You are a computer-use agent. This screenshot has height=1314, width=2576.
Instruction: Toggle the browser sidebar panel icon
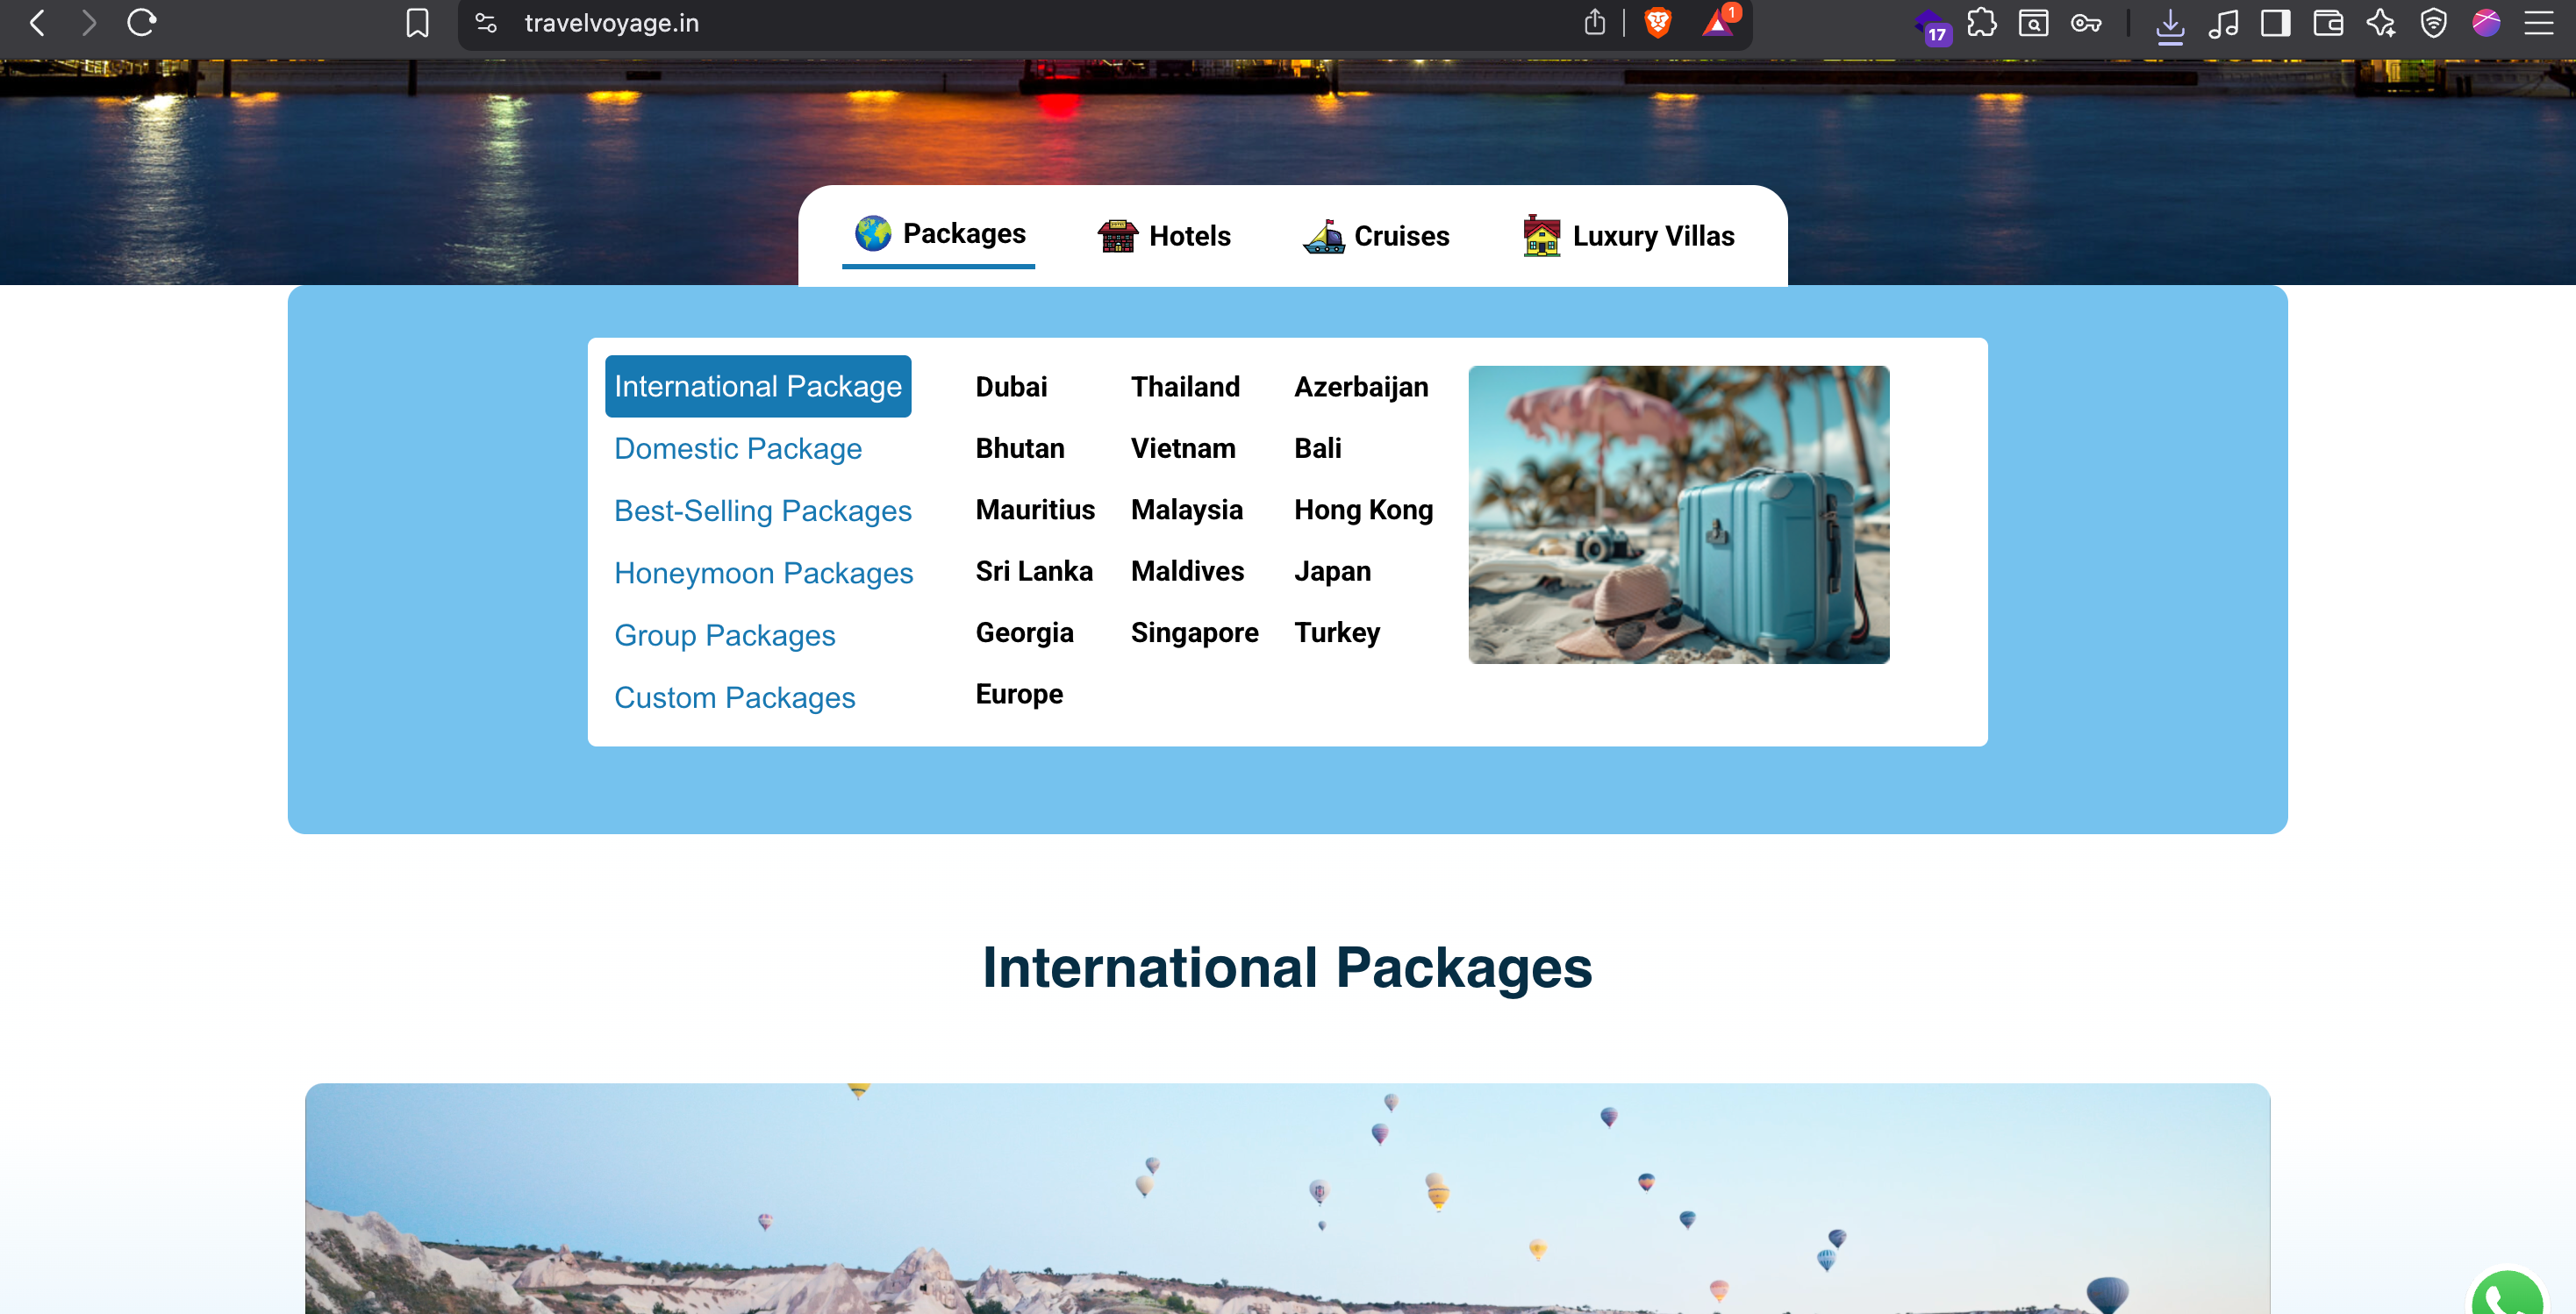coord(2275,22)
